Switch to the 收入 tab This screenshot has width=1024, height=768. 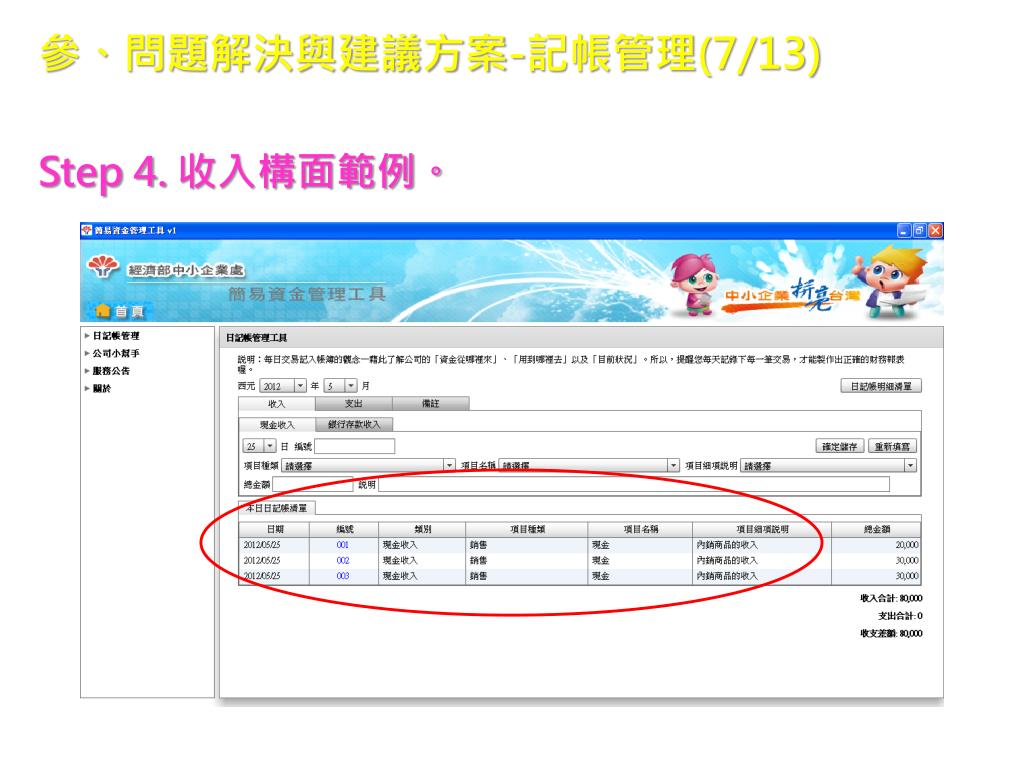(277, 404)
